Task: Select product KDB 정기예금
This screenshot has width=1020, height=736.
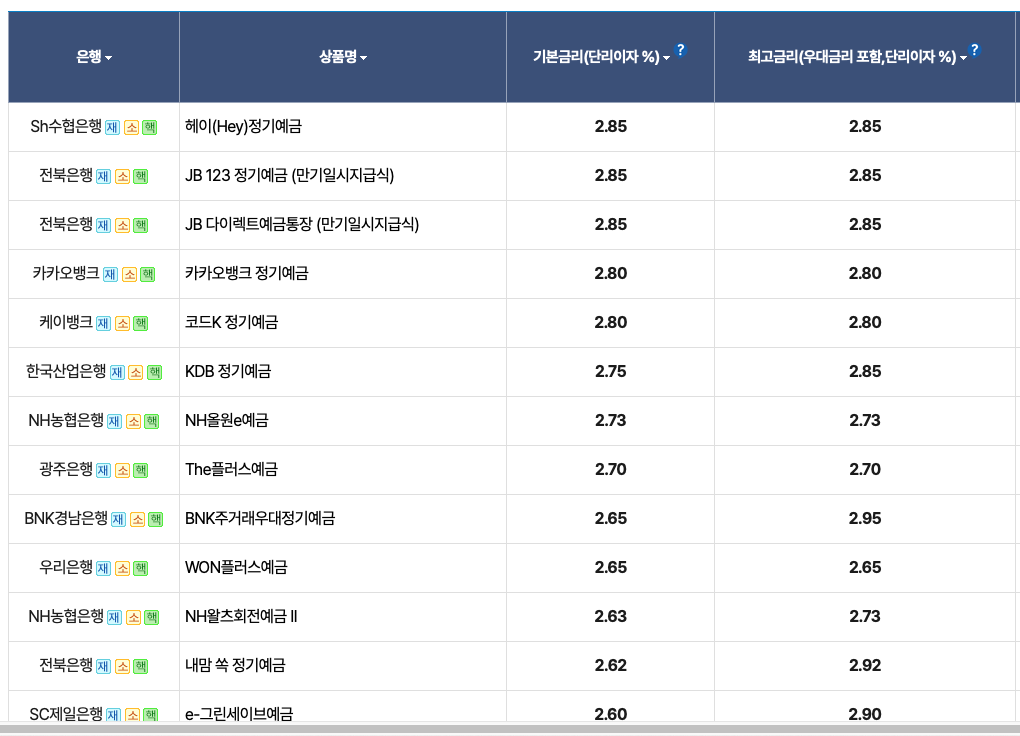Action: point(228,371)
